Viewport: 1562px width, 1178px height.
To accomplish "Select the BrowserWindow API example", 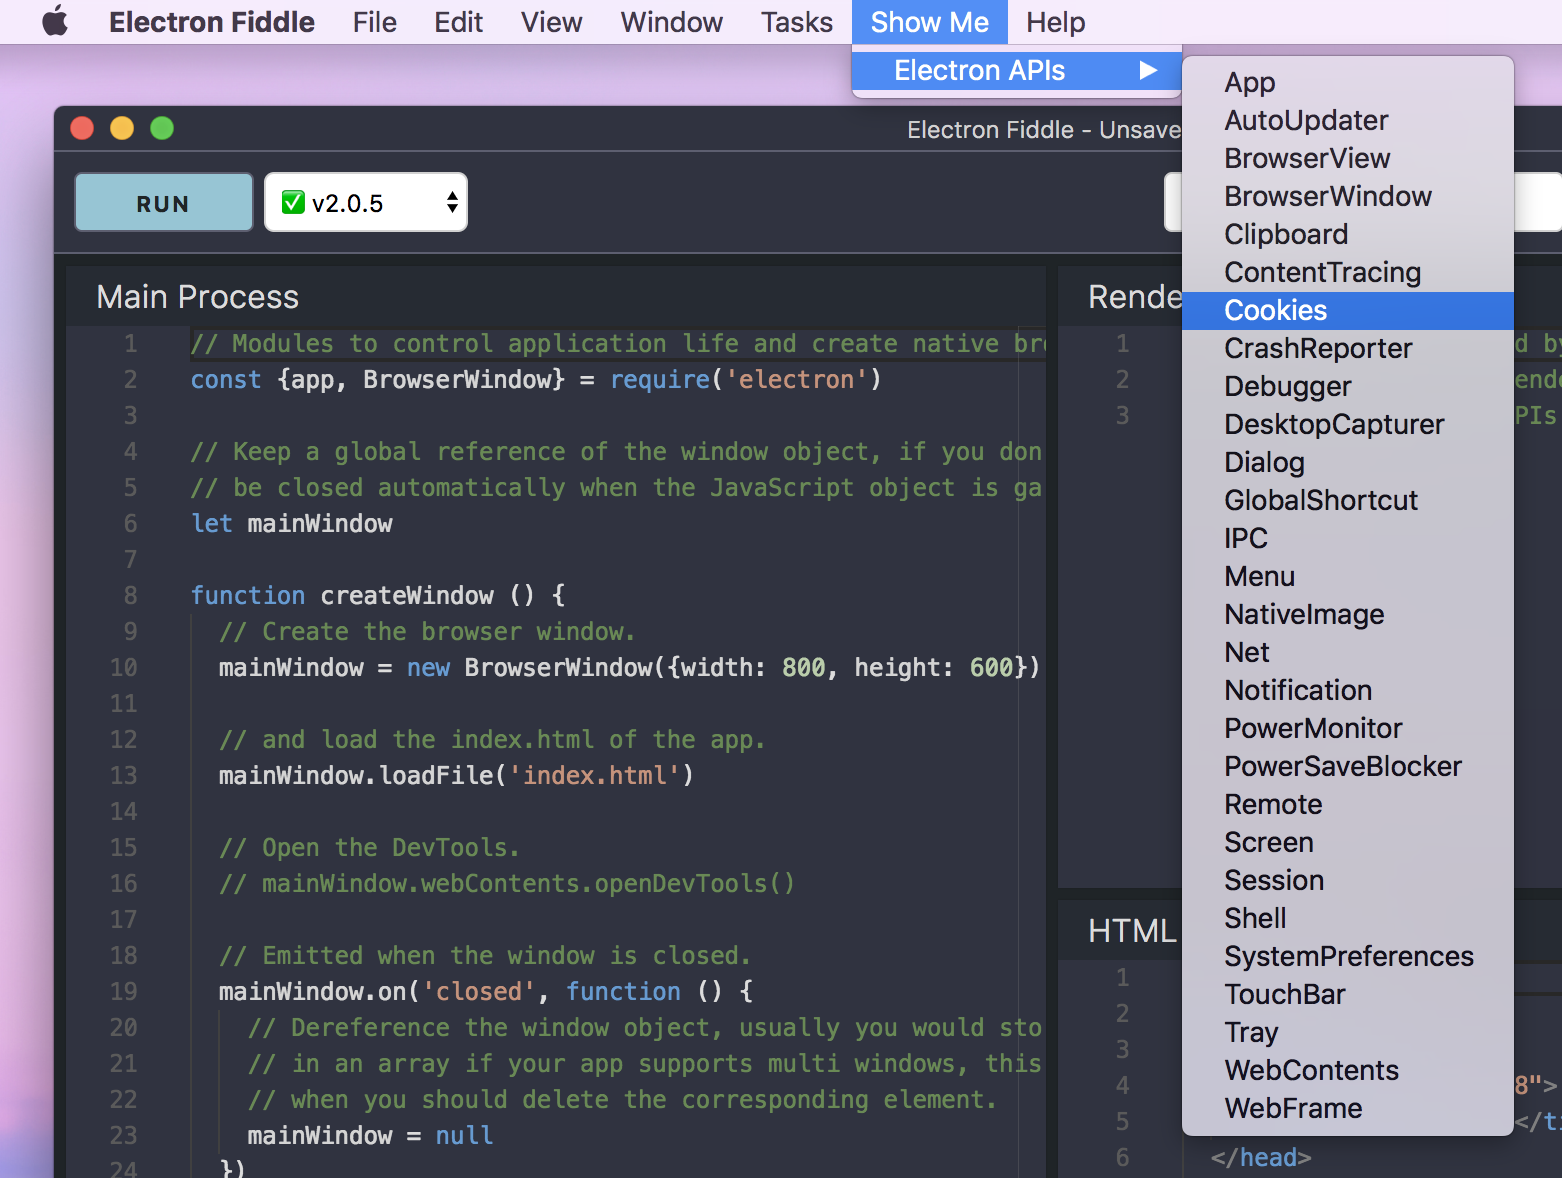I will (x=1328, y=196).
